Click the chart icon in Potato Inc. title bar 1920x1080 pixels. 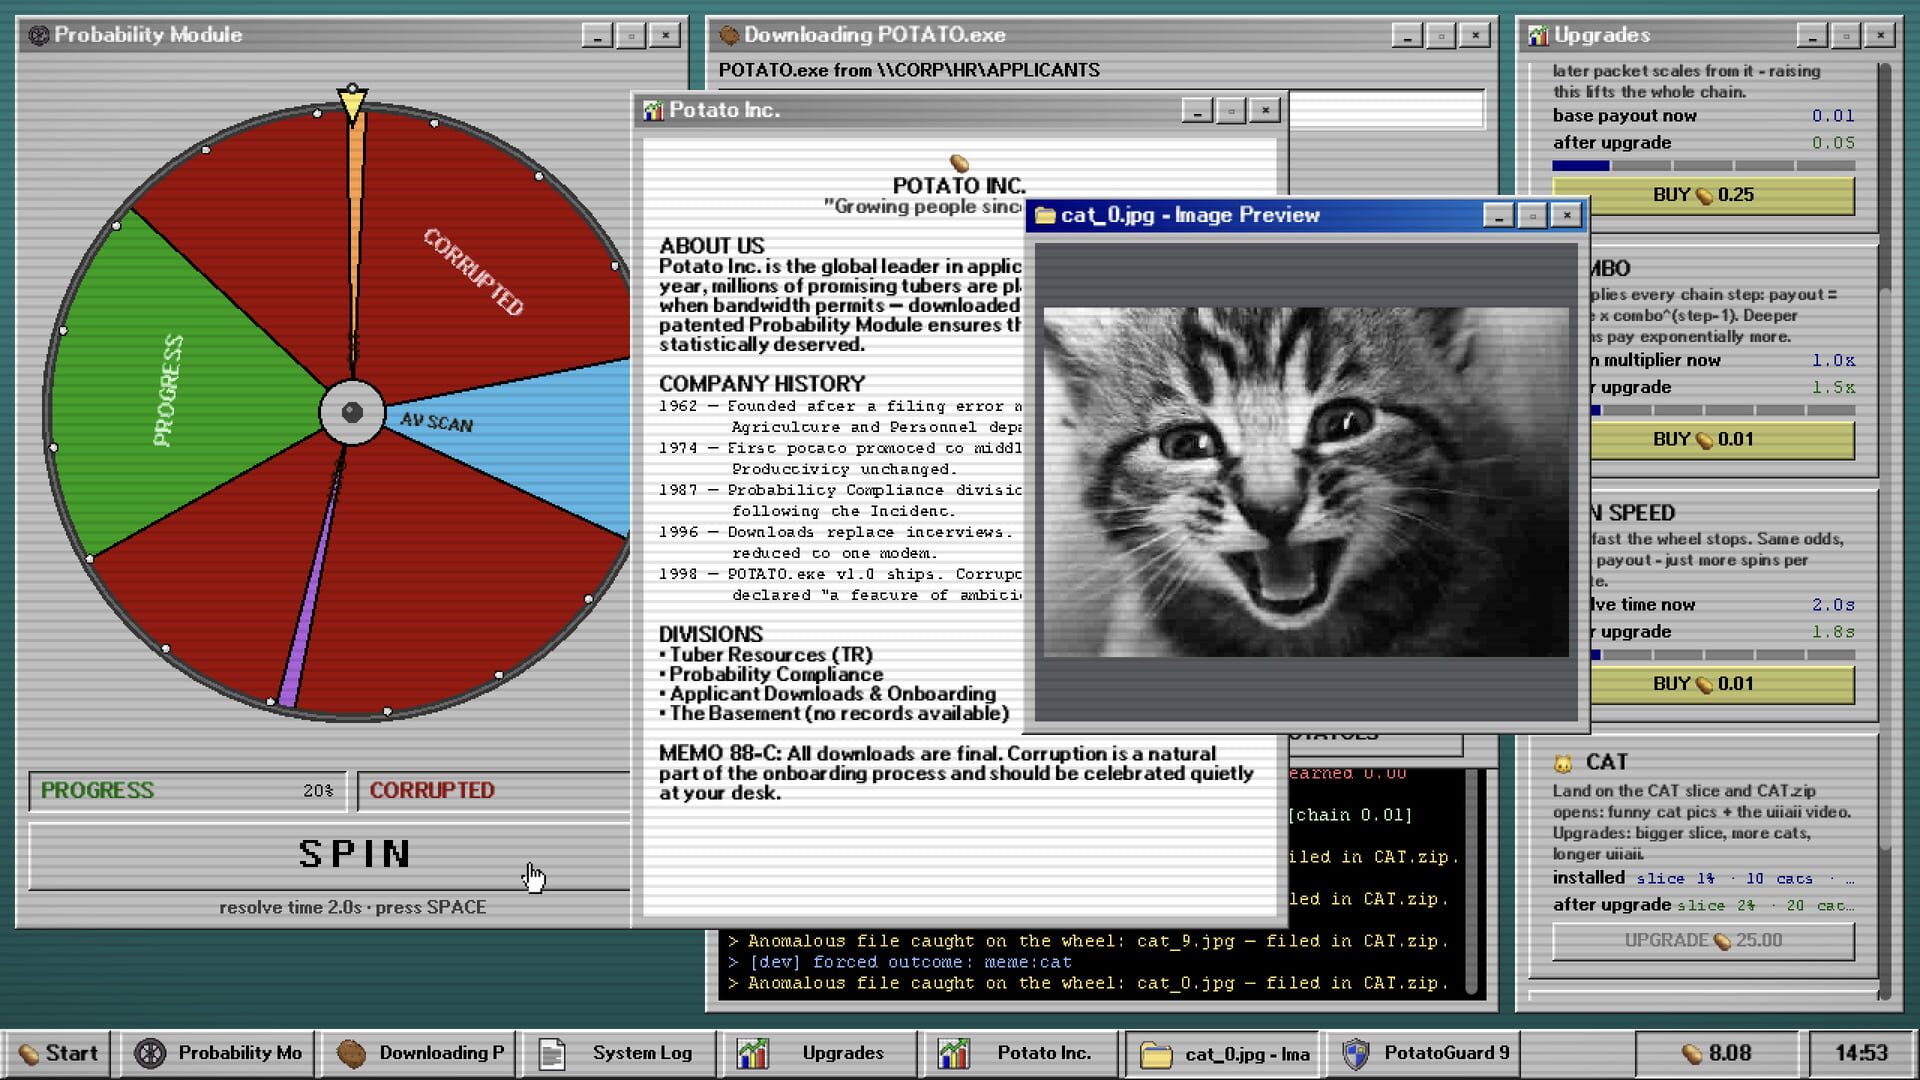653,110
